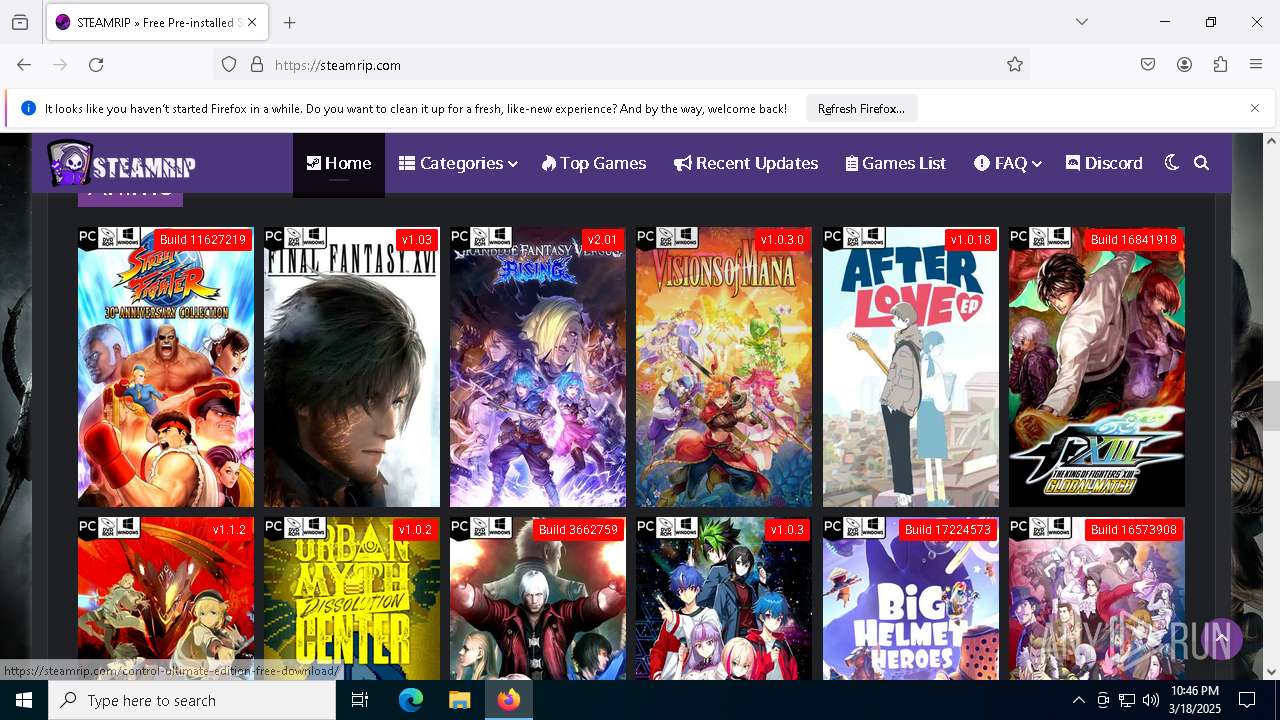Viewport: 1280px width, 720px height.
Task: Open the site search magnifier icon
Action: pyautogui.click(x=1202, y=163)
